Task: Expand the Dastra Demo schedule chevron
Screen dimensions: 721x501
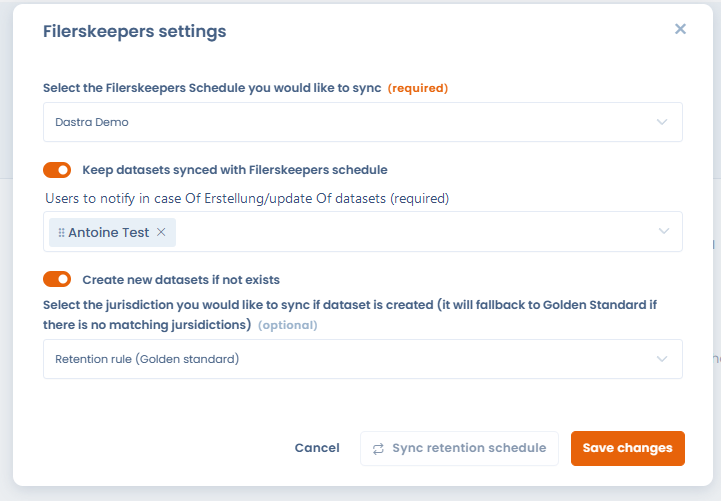Action: coord(662,122)
